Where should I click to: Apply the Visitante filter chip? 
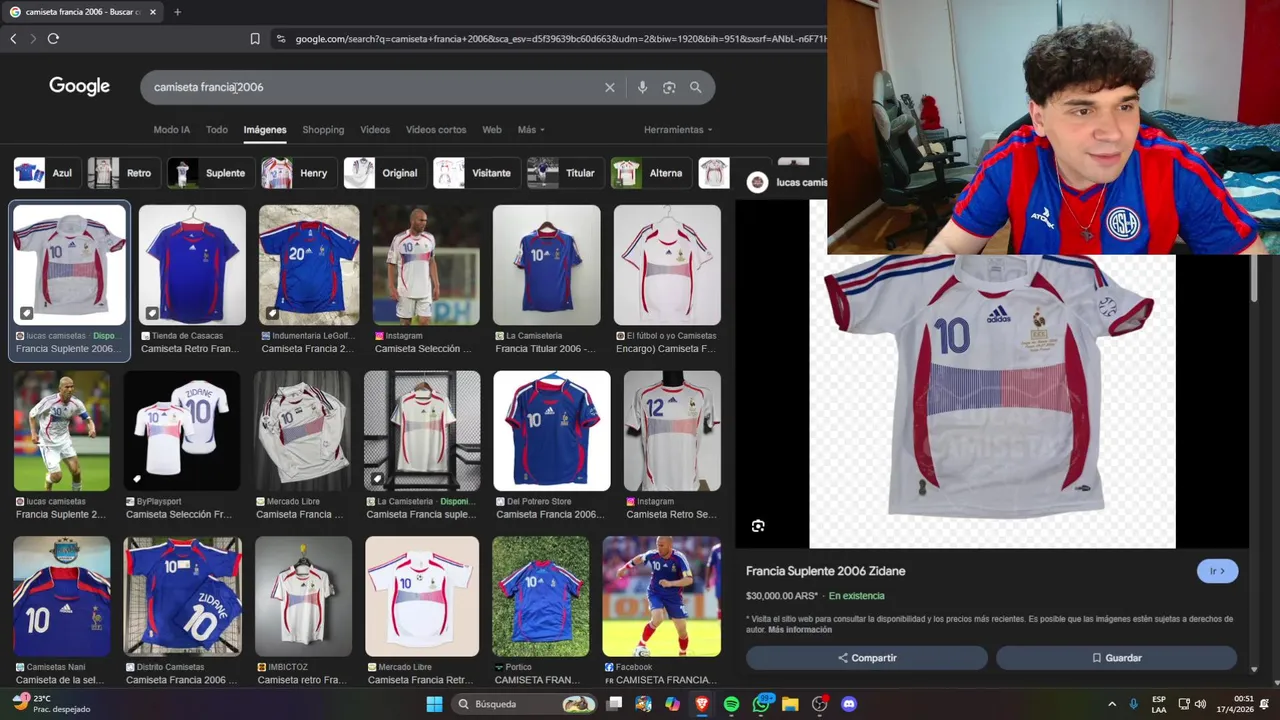click(475, 173)
